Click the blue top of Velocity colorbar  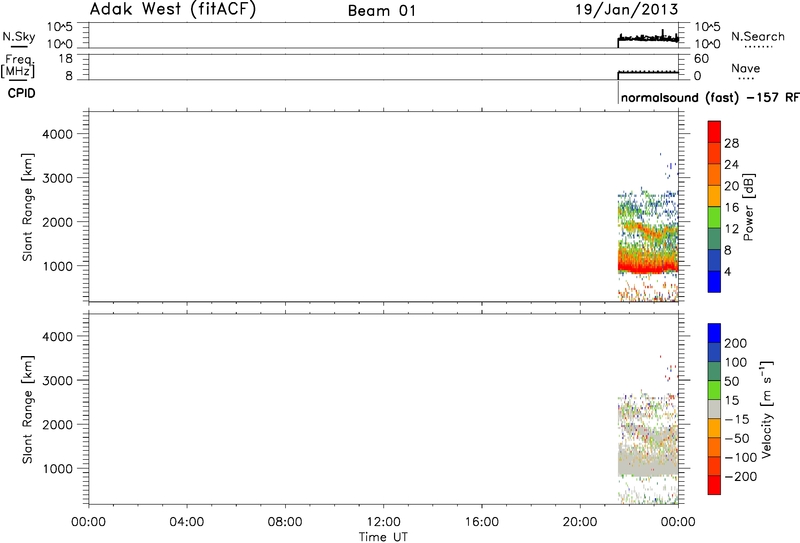pyautogui.click(x=714, y=333)
